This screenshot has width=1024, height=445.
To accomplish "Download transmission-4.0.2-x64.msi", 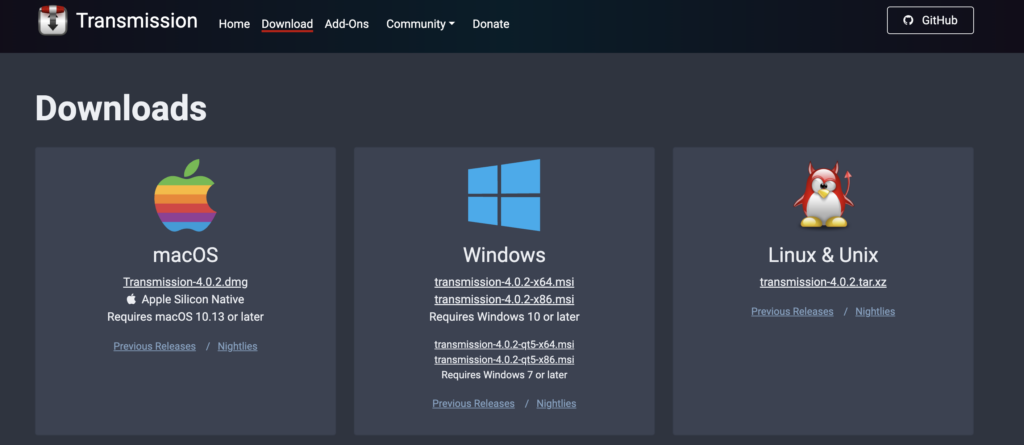I will pos(504,282).
